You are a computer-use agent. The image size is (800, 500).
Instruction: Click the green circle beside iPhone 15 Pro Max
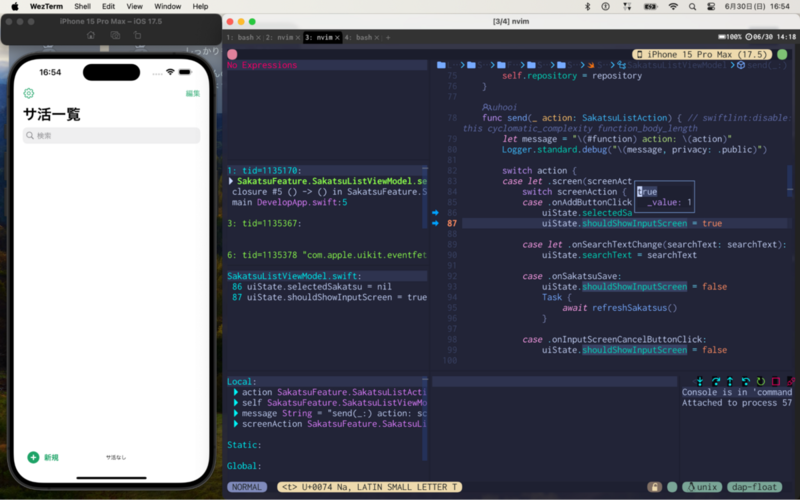(782, 54)
